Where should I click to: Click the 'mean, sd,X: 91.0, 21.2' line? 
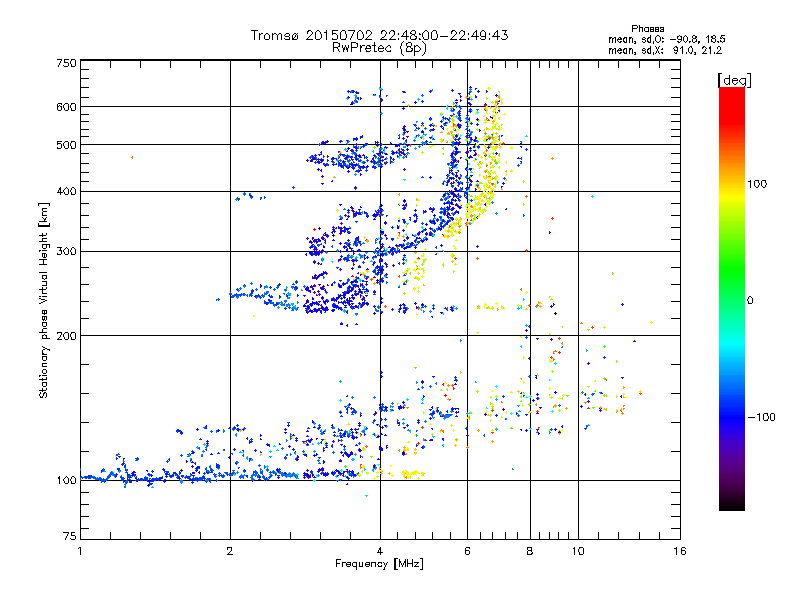pyautogui.click(x=665, y=50)
